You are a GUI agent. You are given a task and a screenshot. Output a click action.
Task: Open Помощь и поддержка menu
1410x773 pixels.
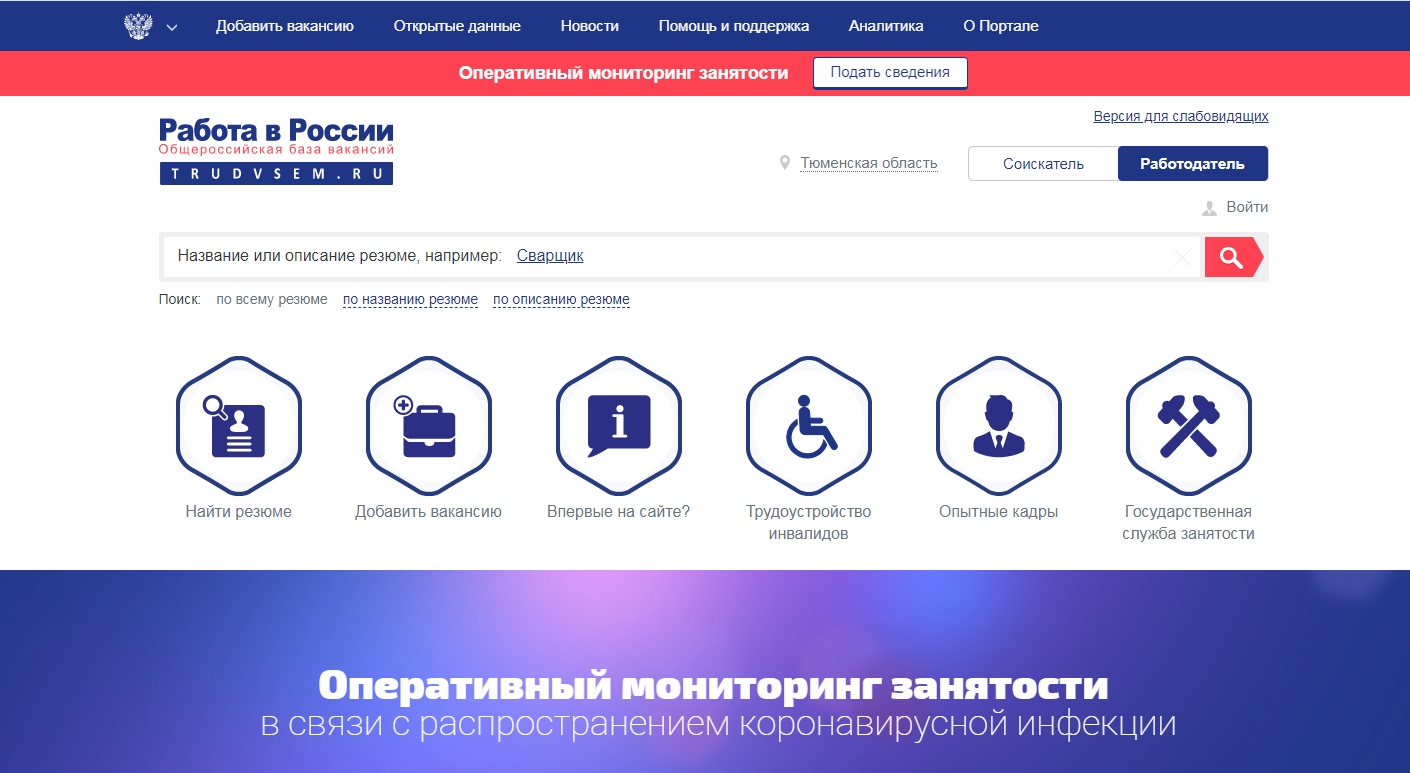pos(734,26)
